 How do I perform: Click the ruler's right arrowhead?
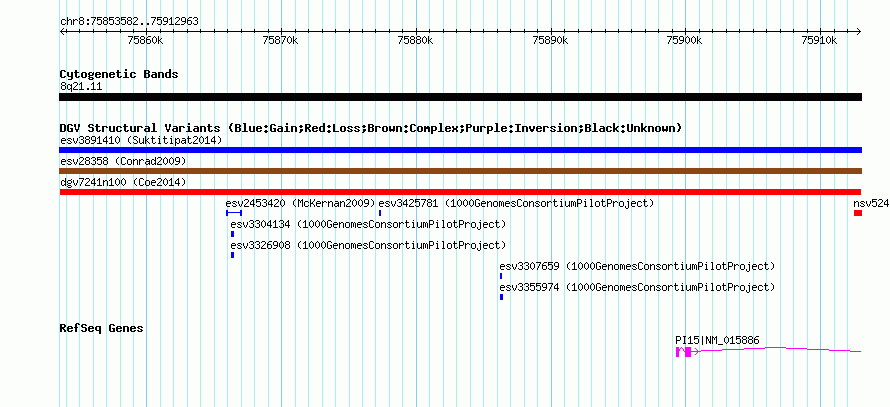[x=859, y=31]
